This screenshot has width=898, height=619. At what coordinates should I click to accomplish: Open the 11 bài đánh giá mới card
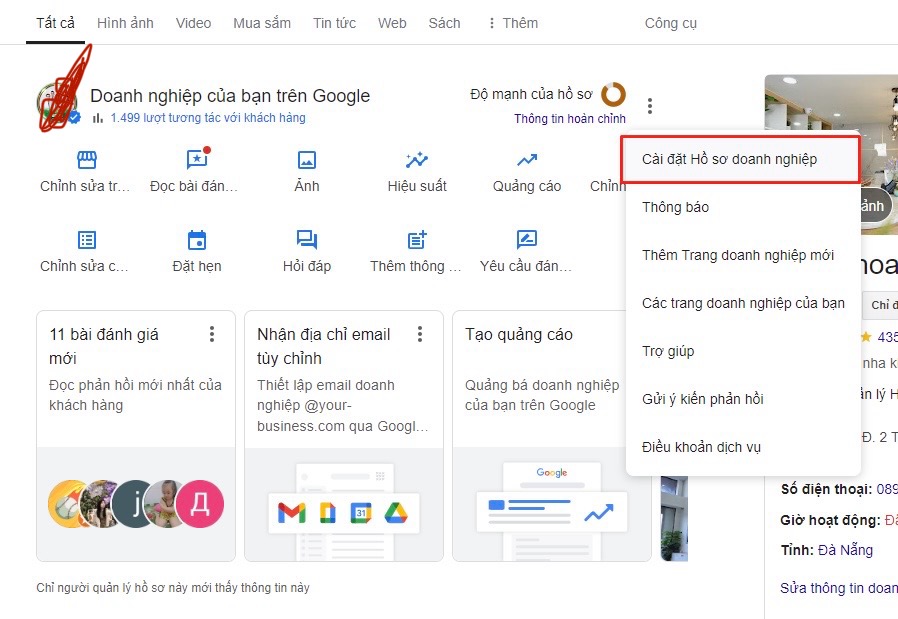click(136, 436)
